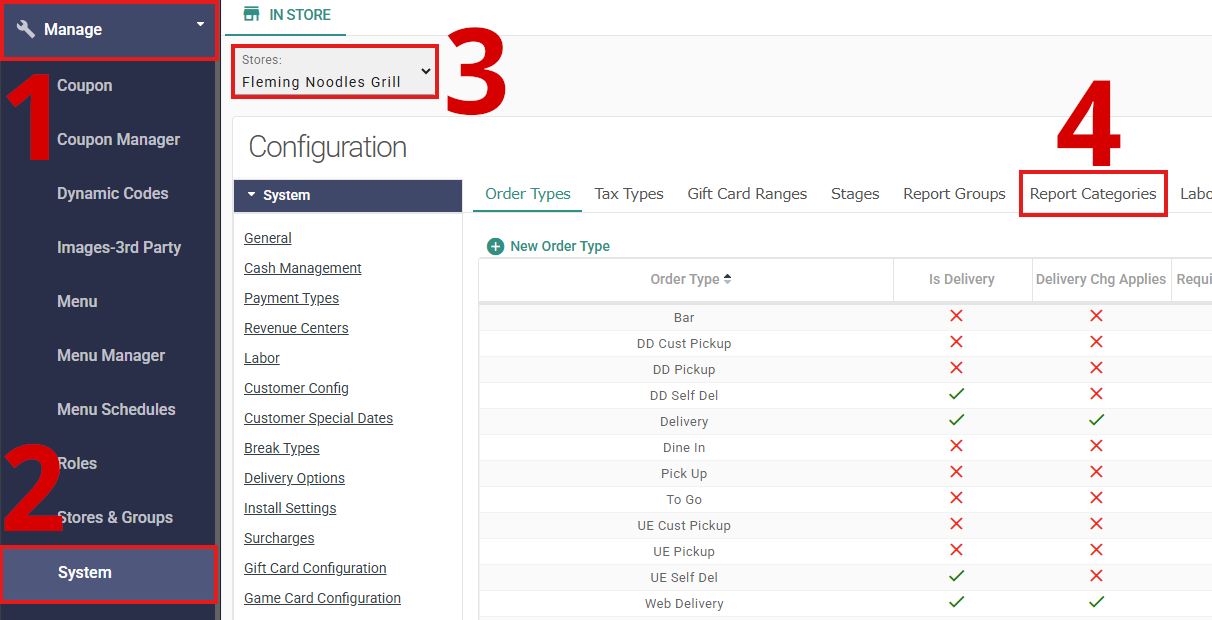Open the Gift Card Configuration link
Viewport: 1212px width, 620px height.
pyautogui.click(x=315, y=568)
